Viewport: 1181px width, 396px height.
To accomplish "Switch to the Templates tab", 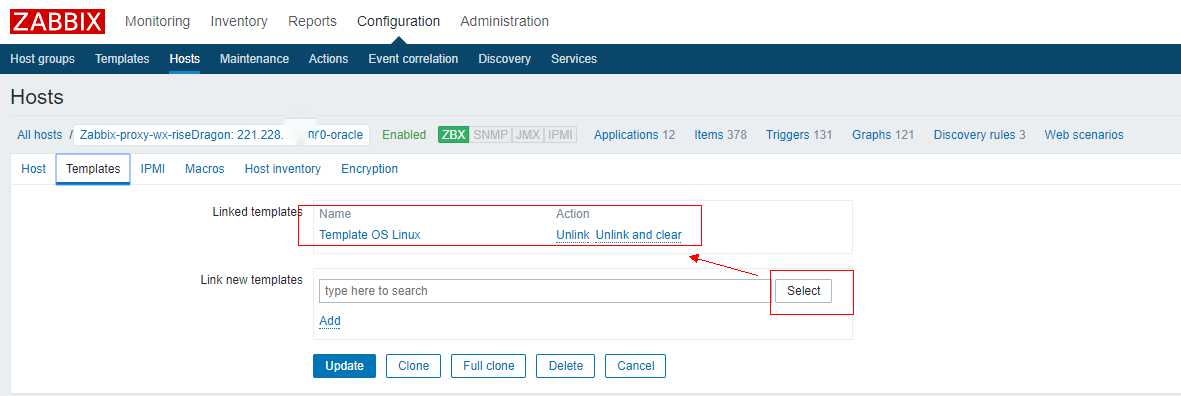I will pos(93,169).
